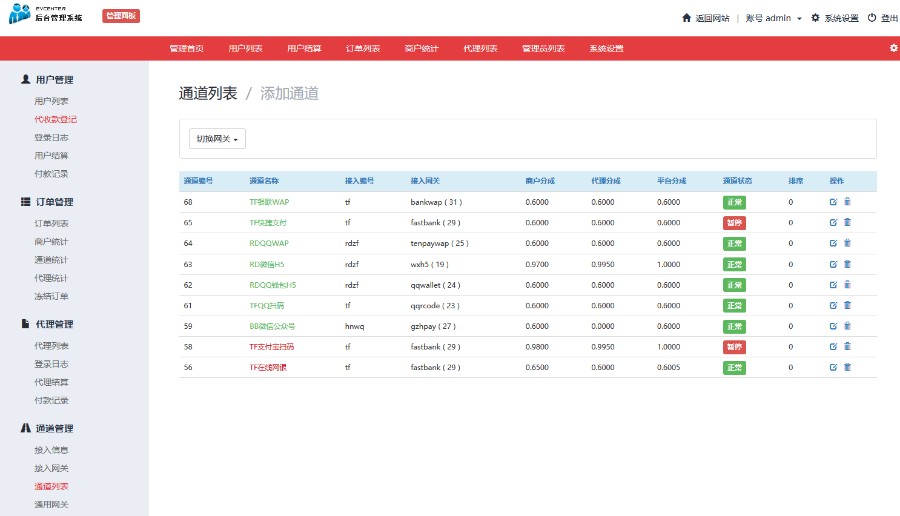
Task: Open 系统设置 in red nav bar
Action: (606, 48)
